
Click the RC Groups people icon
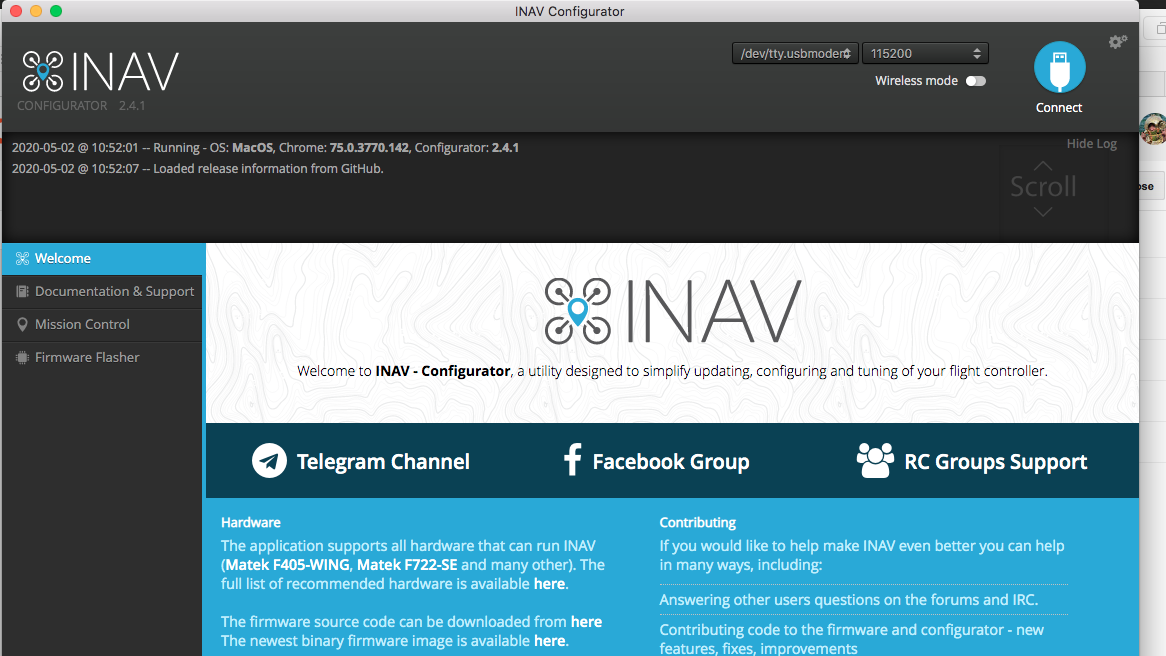tap(875, 460)
